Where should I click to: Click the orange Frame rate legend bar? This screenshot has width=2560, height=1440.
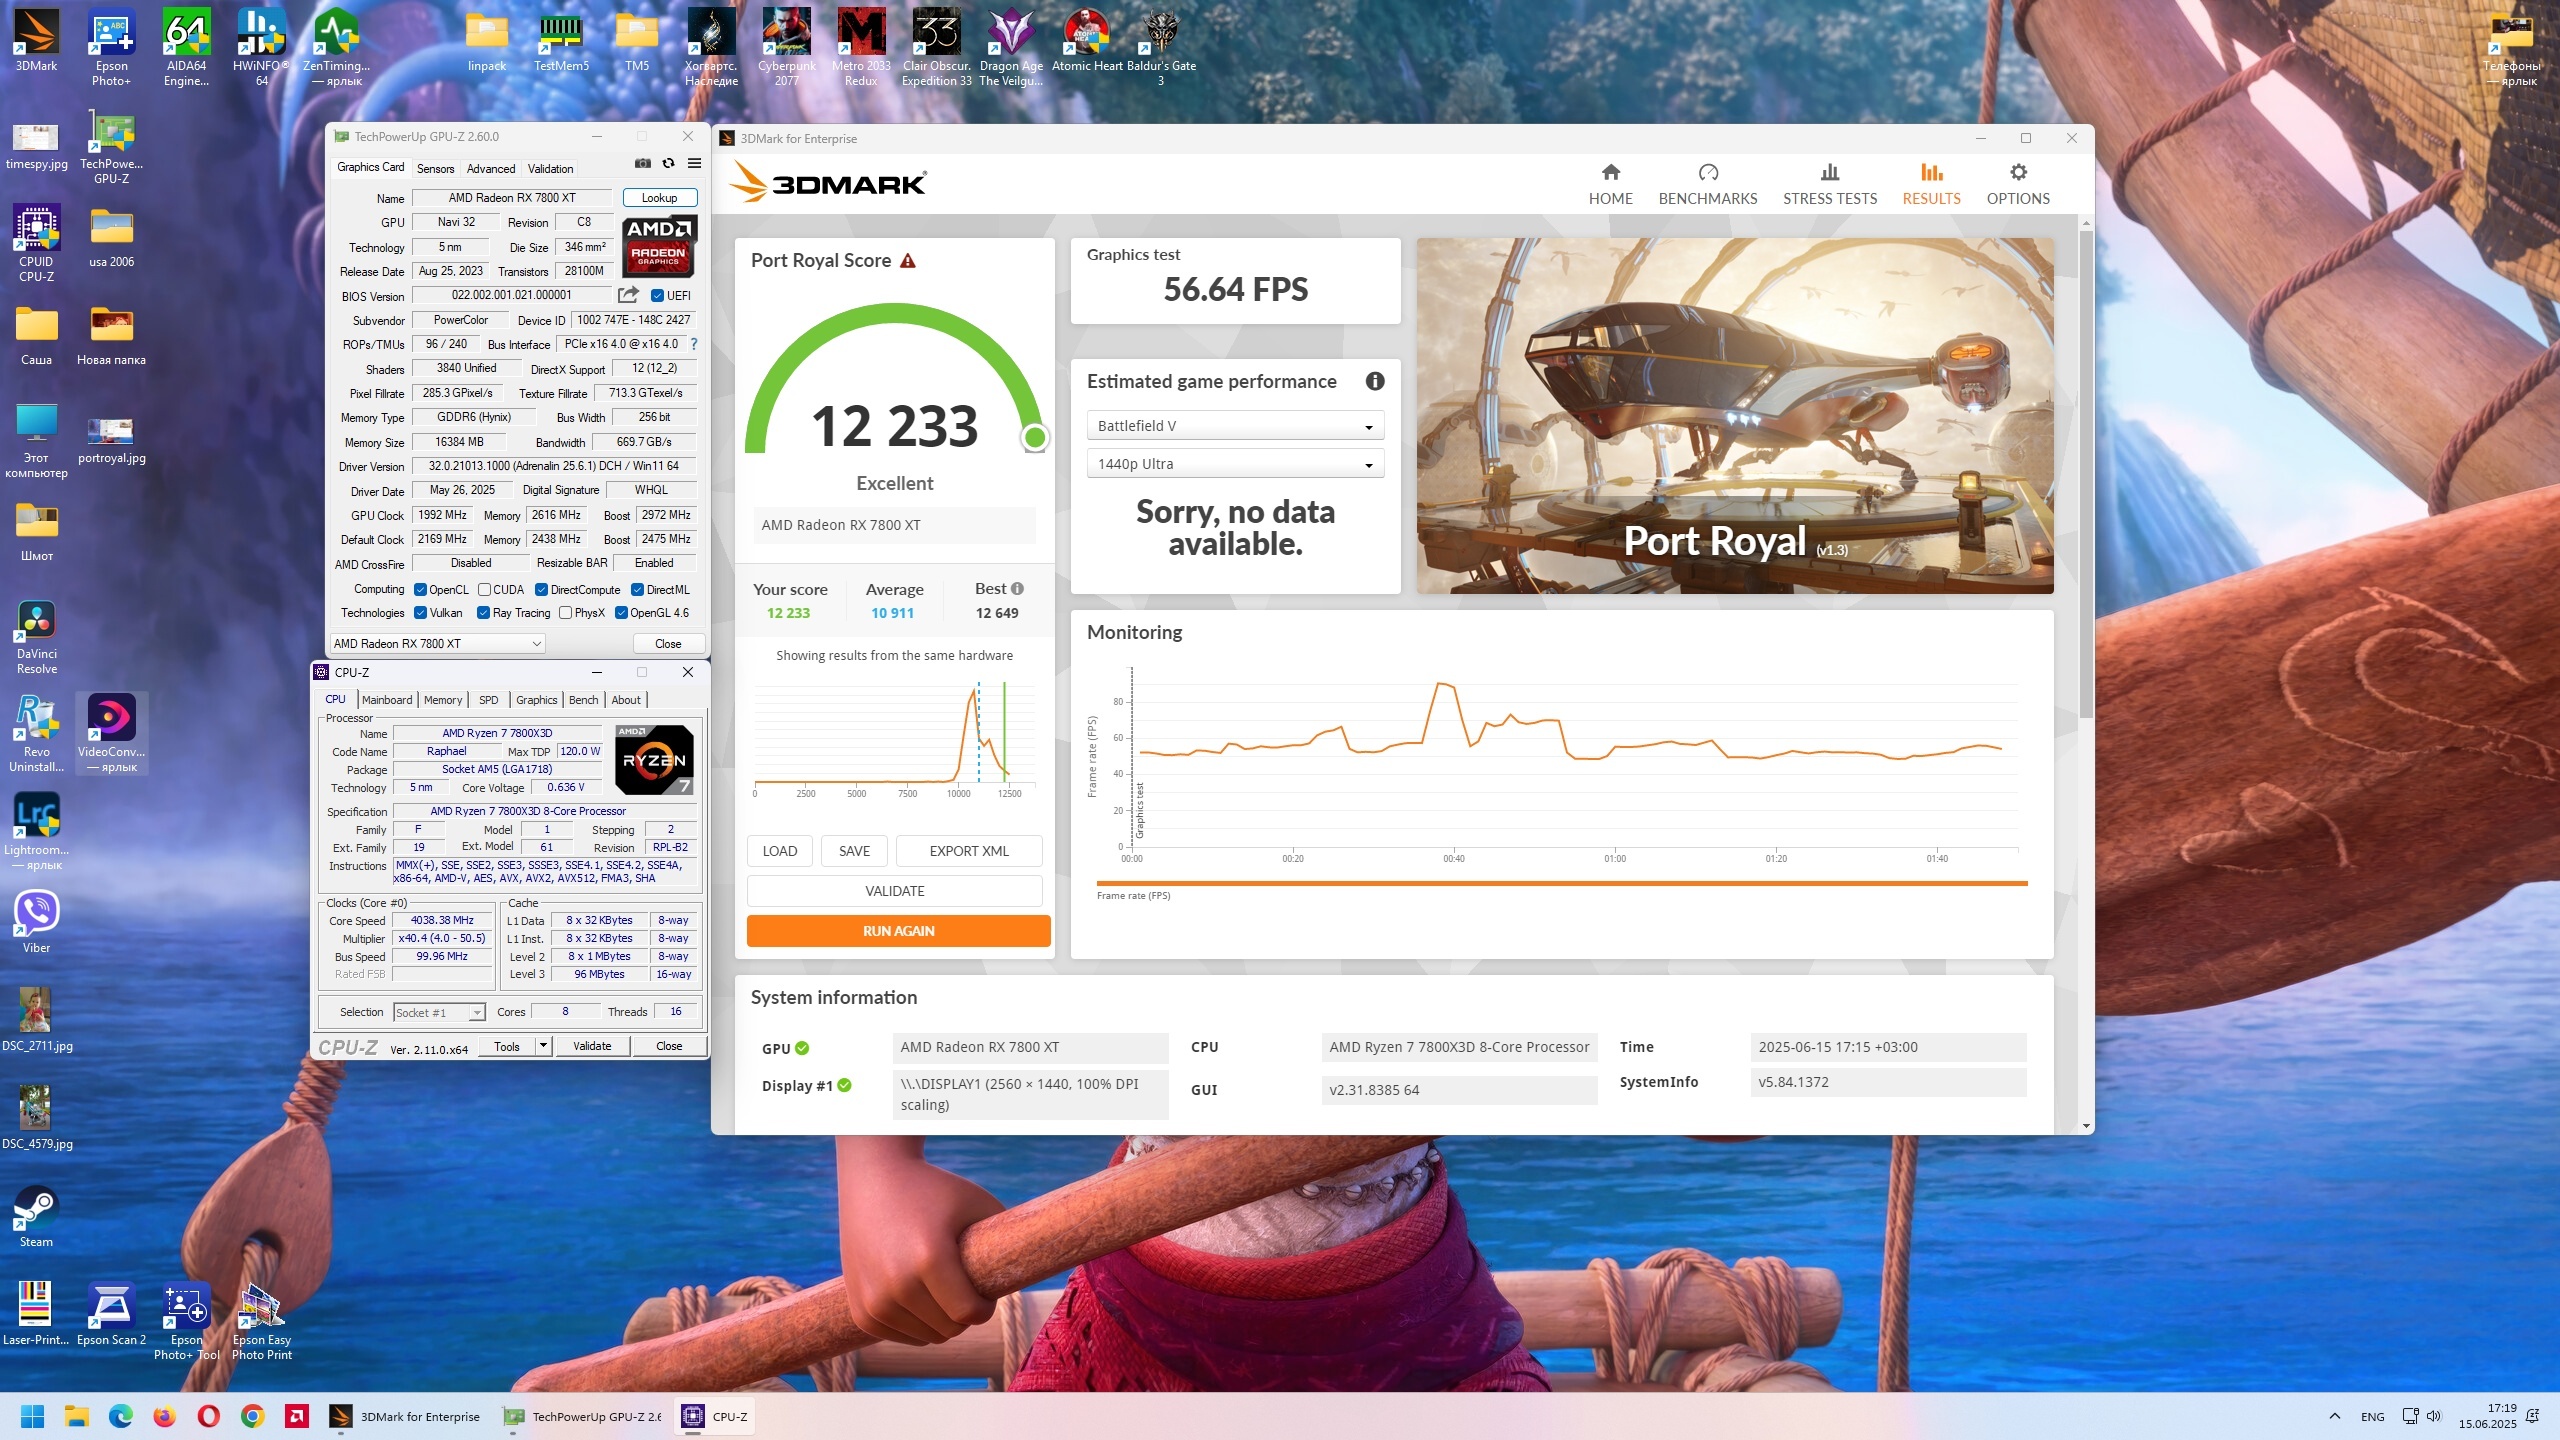(1562, 883)
